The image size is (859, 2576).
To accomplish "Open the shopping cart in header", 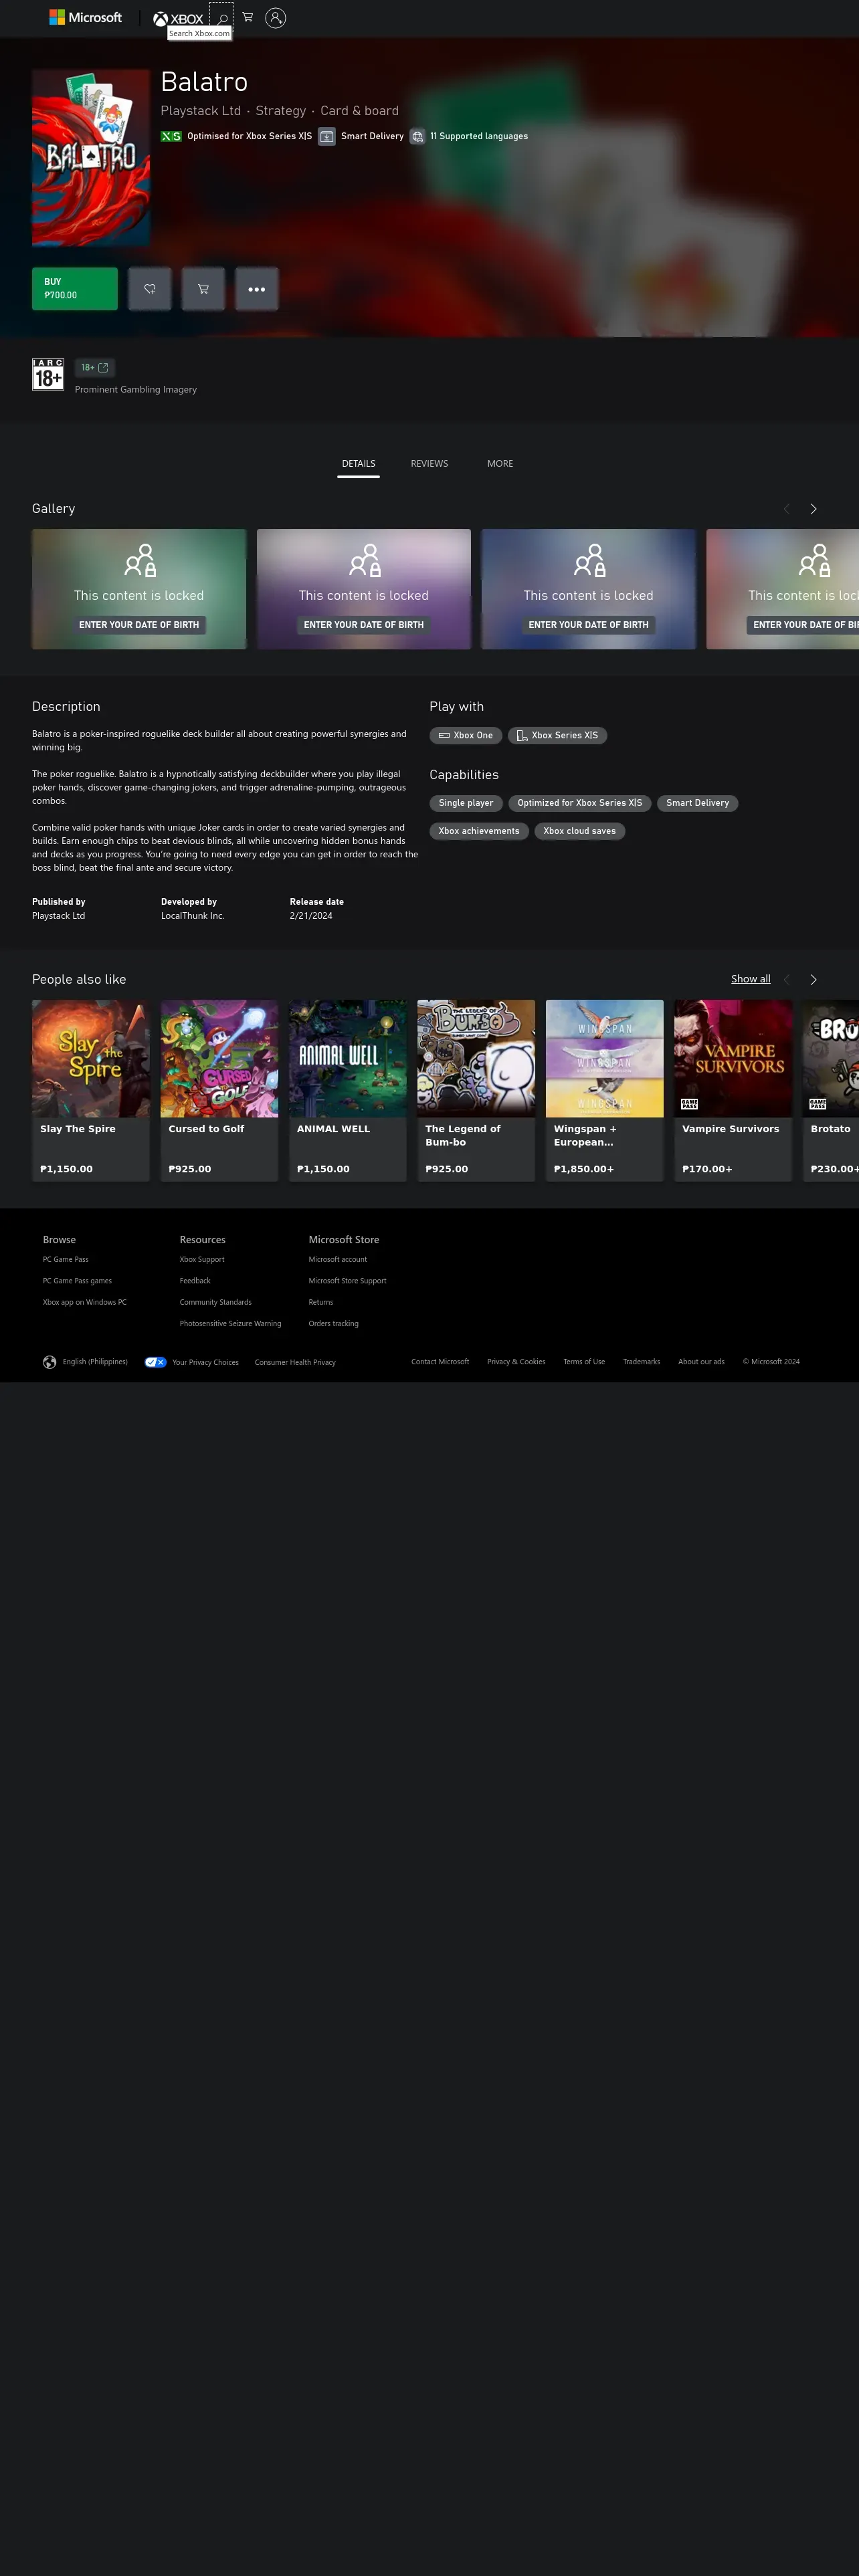I will click(248, 17).
